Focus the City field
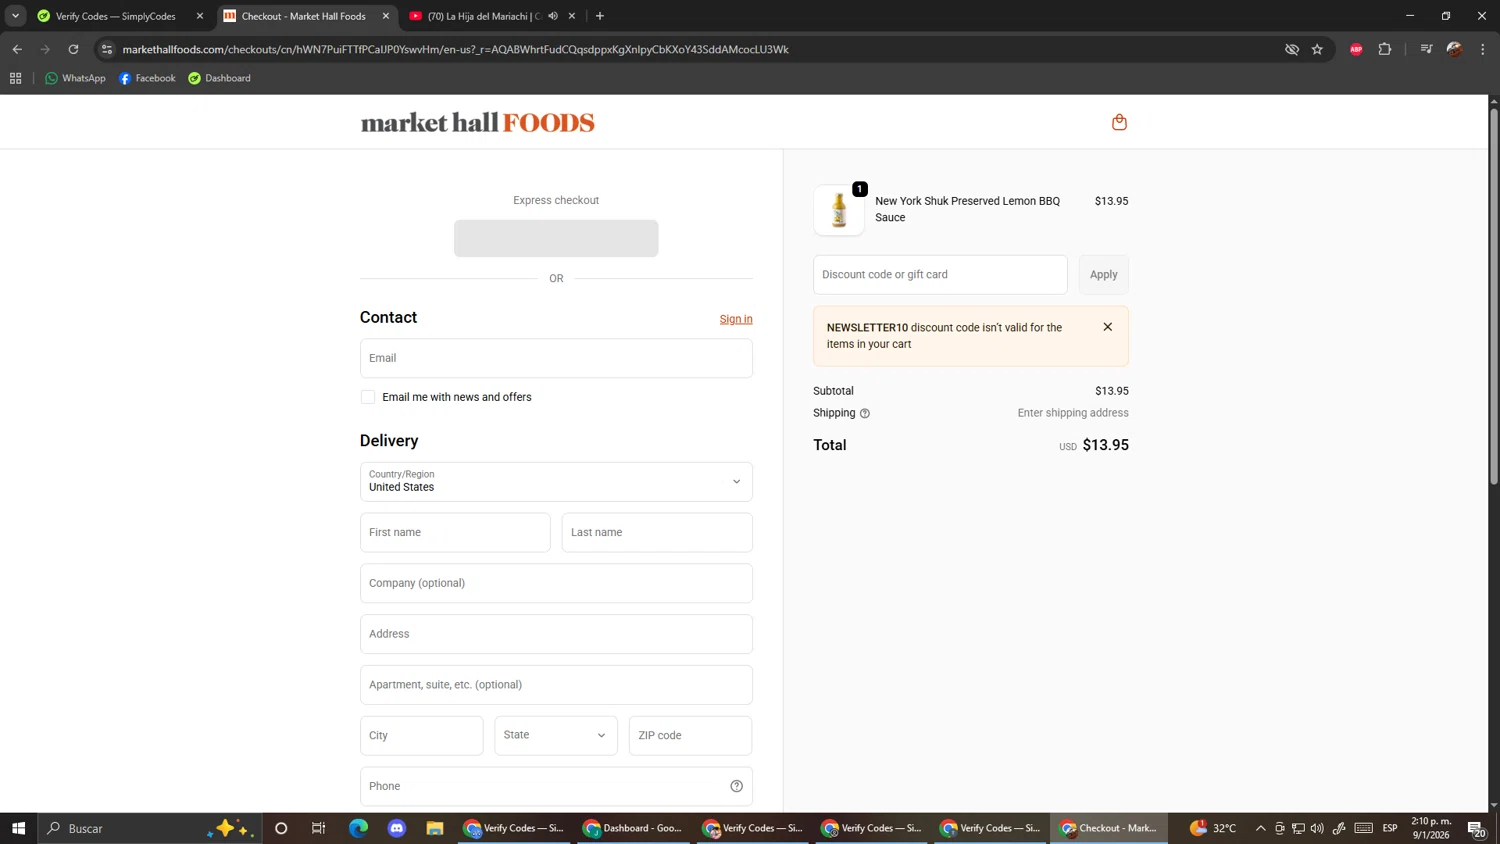This screenshot has width=1500, height=844. [422, 735]
